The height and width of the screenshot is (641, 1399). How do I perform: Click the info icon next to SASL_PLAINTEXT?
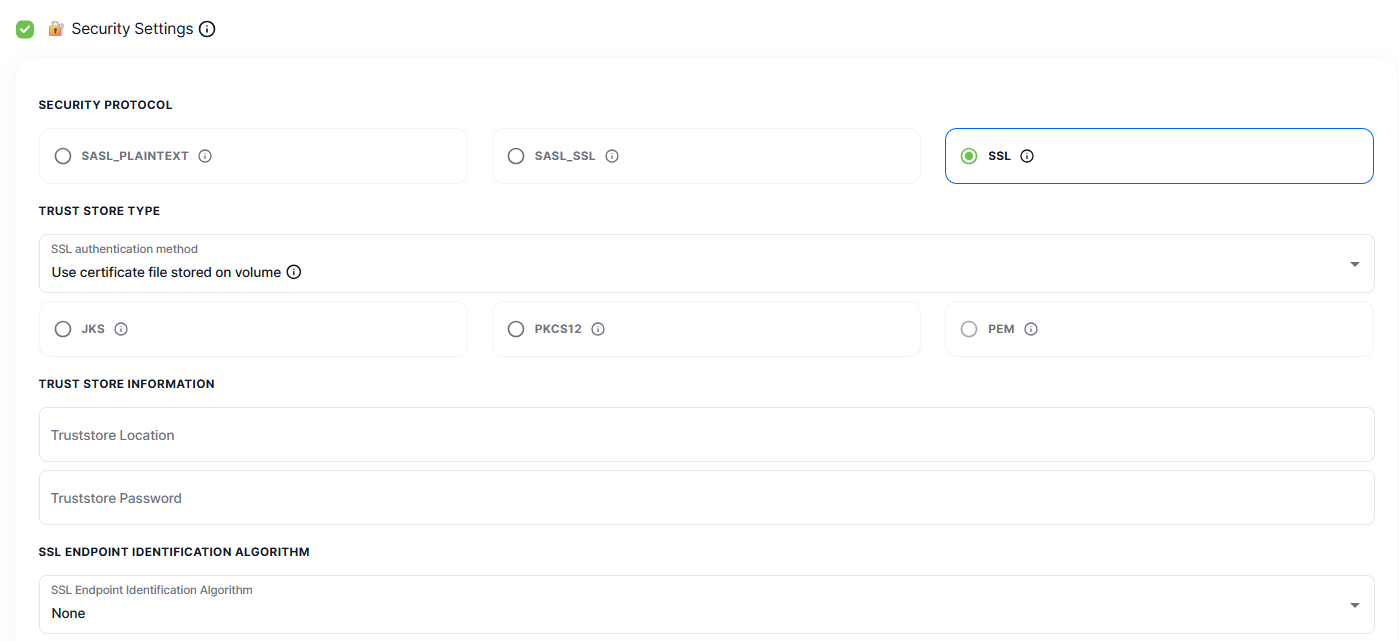205,156
